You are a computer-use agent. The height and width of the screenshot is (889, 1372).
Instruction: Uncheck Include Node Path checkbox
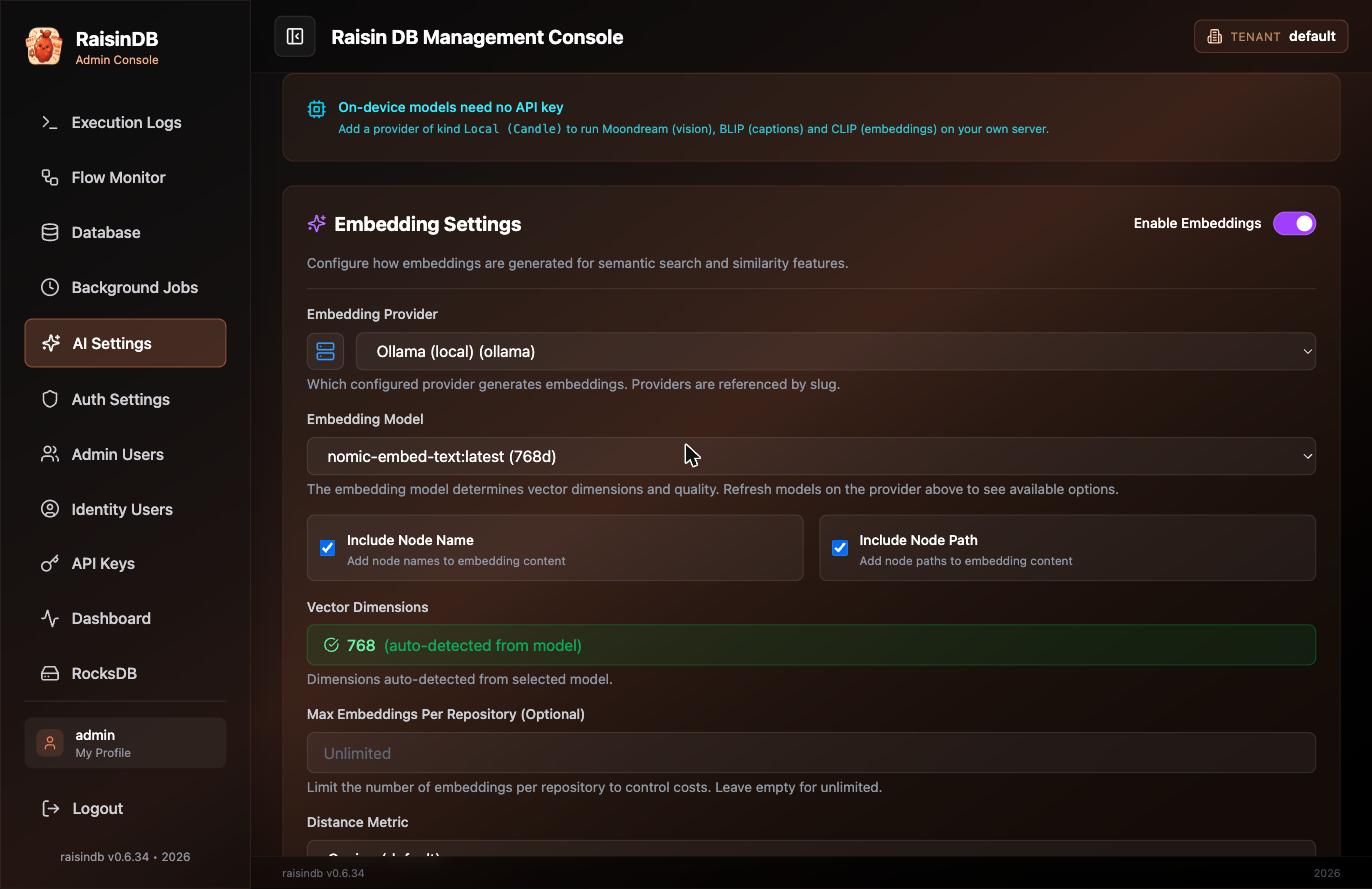click(840, 548)
